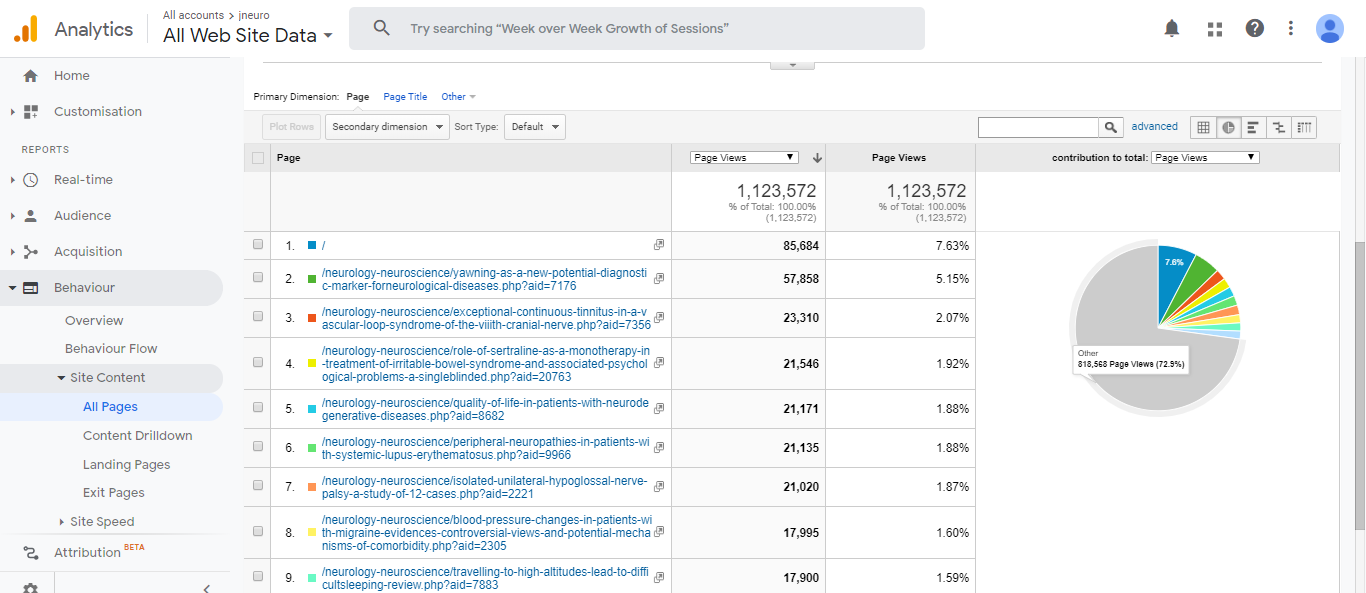Open the help question mark icon
Screen dimensions: 1366x593
coord(1254,29)
